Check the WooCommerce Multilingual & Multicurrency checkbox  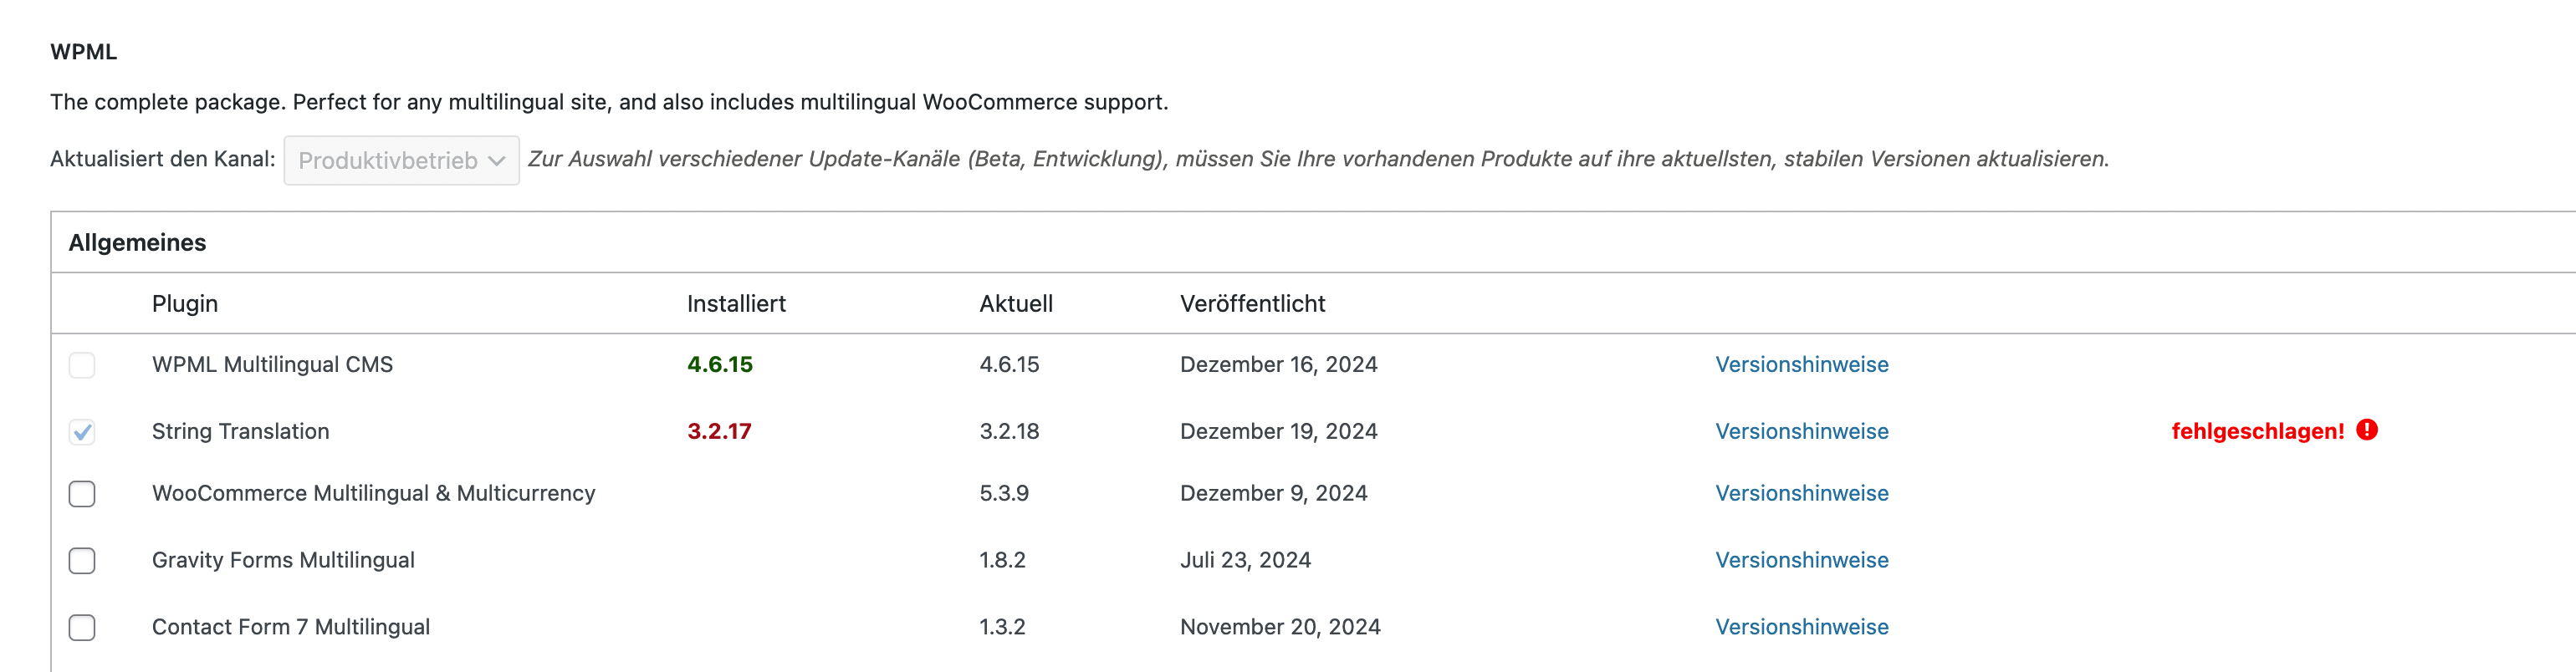(82, 494)
